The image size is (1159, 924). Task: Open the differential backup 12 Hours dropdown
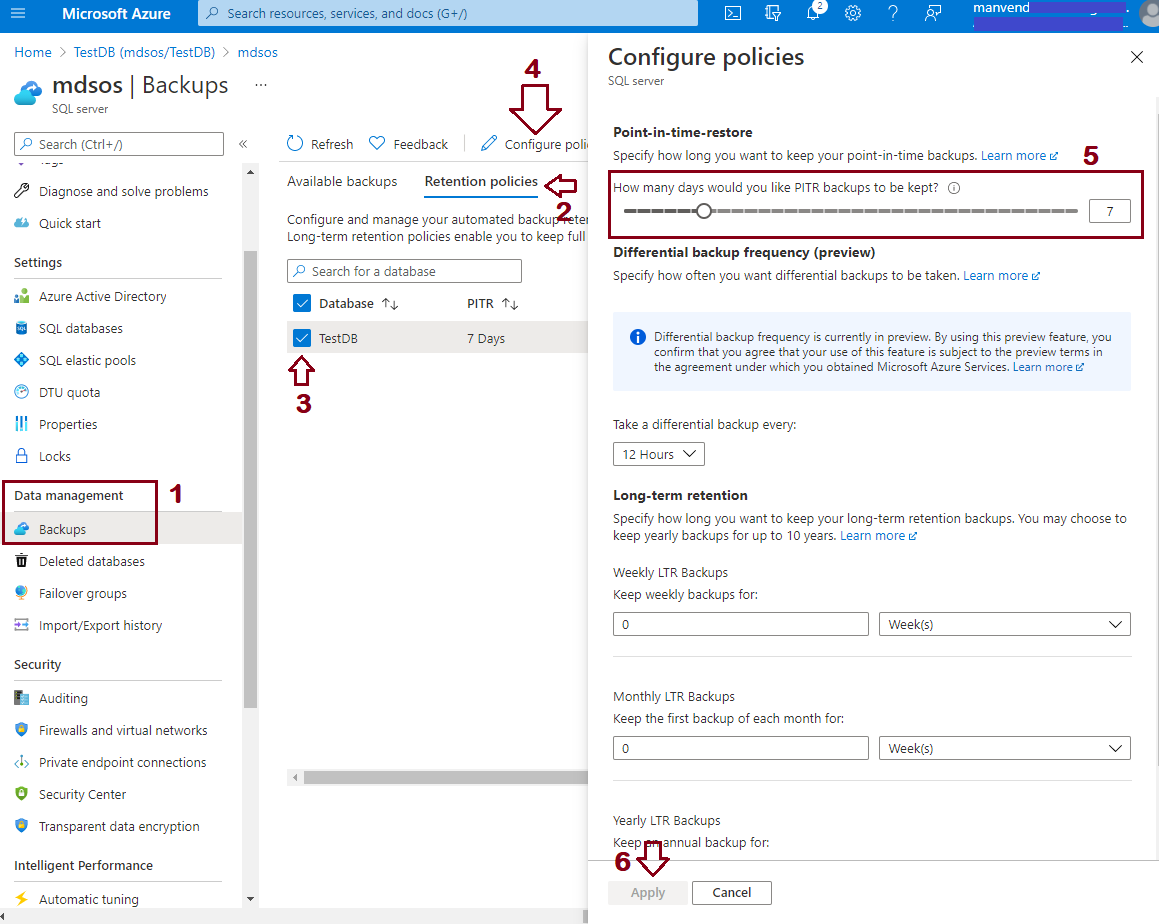[x=659, y=454]
